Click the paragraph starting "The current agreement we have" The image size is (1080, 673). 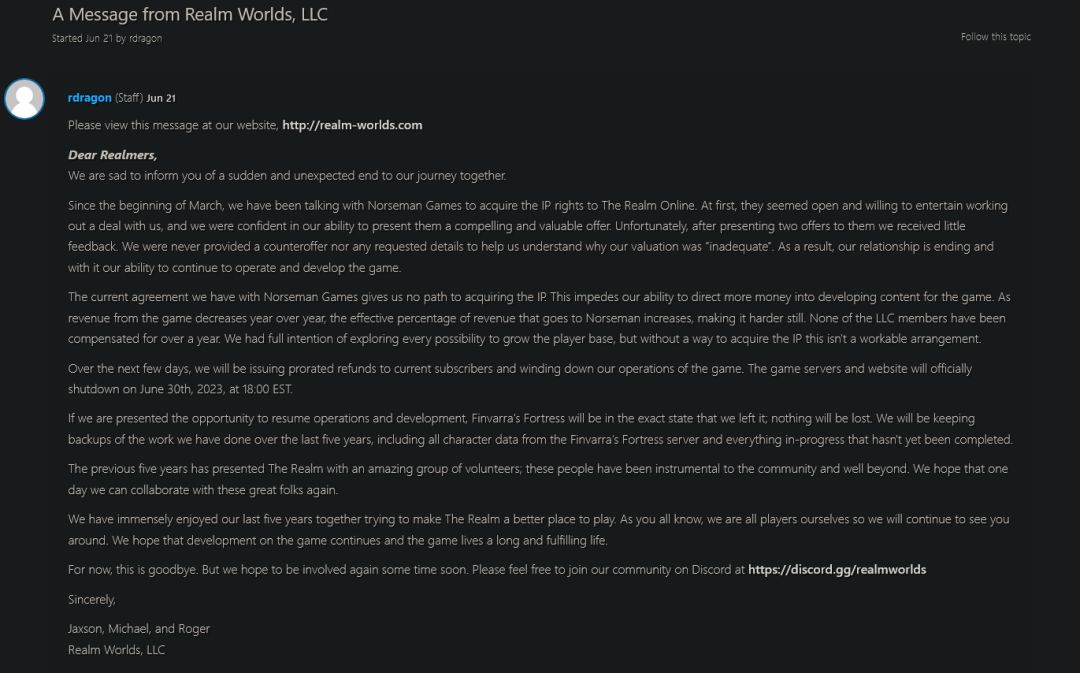538,318
